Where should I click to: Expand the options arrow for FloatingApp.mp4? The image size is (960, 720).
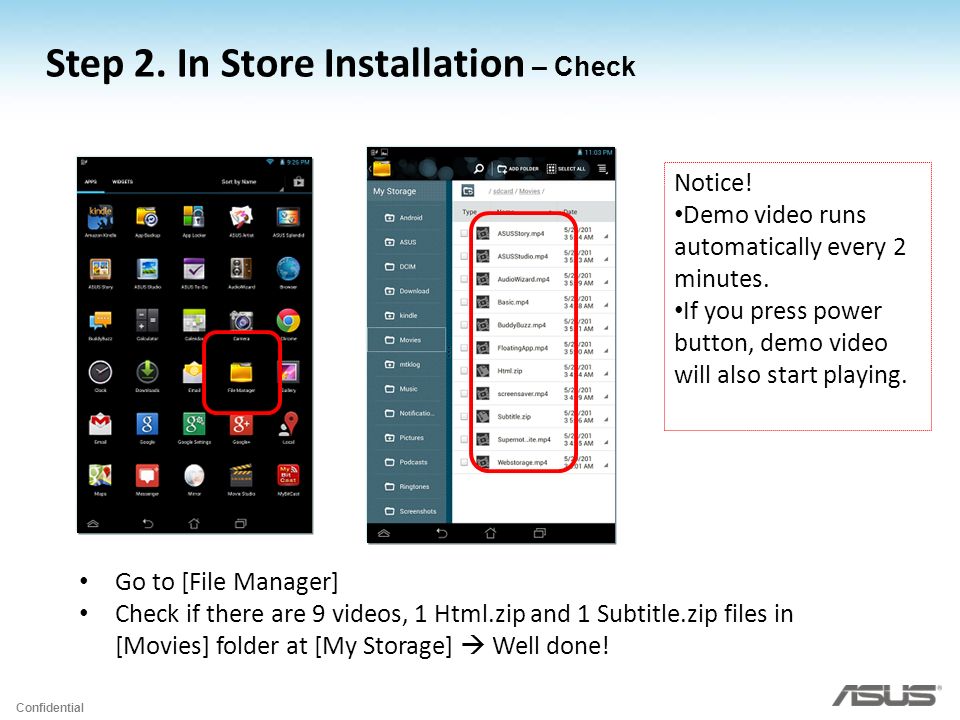[606, 351]
